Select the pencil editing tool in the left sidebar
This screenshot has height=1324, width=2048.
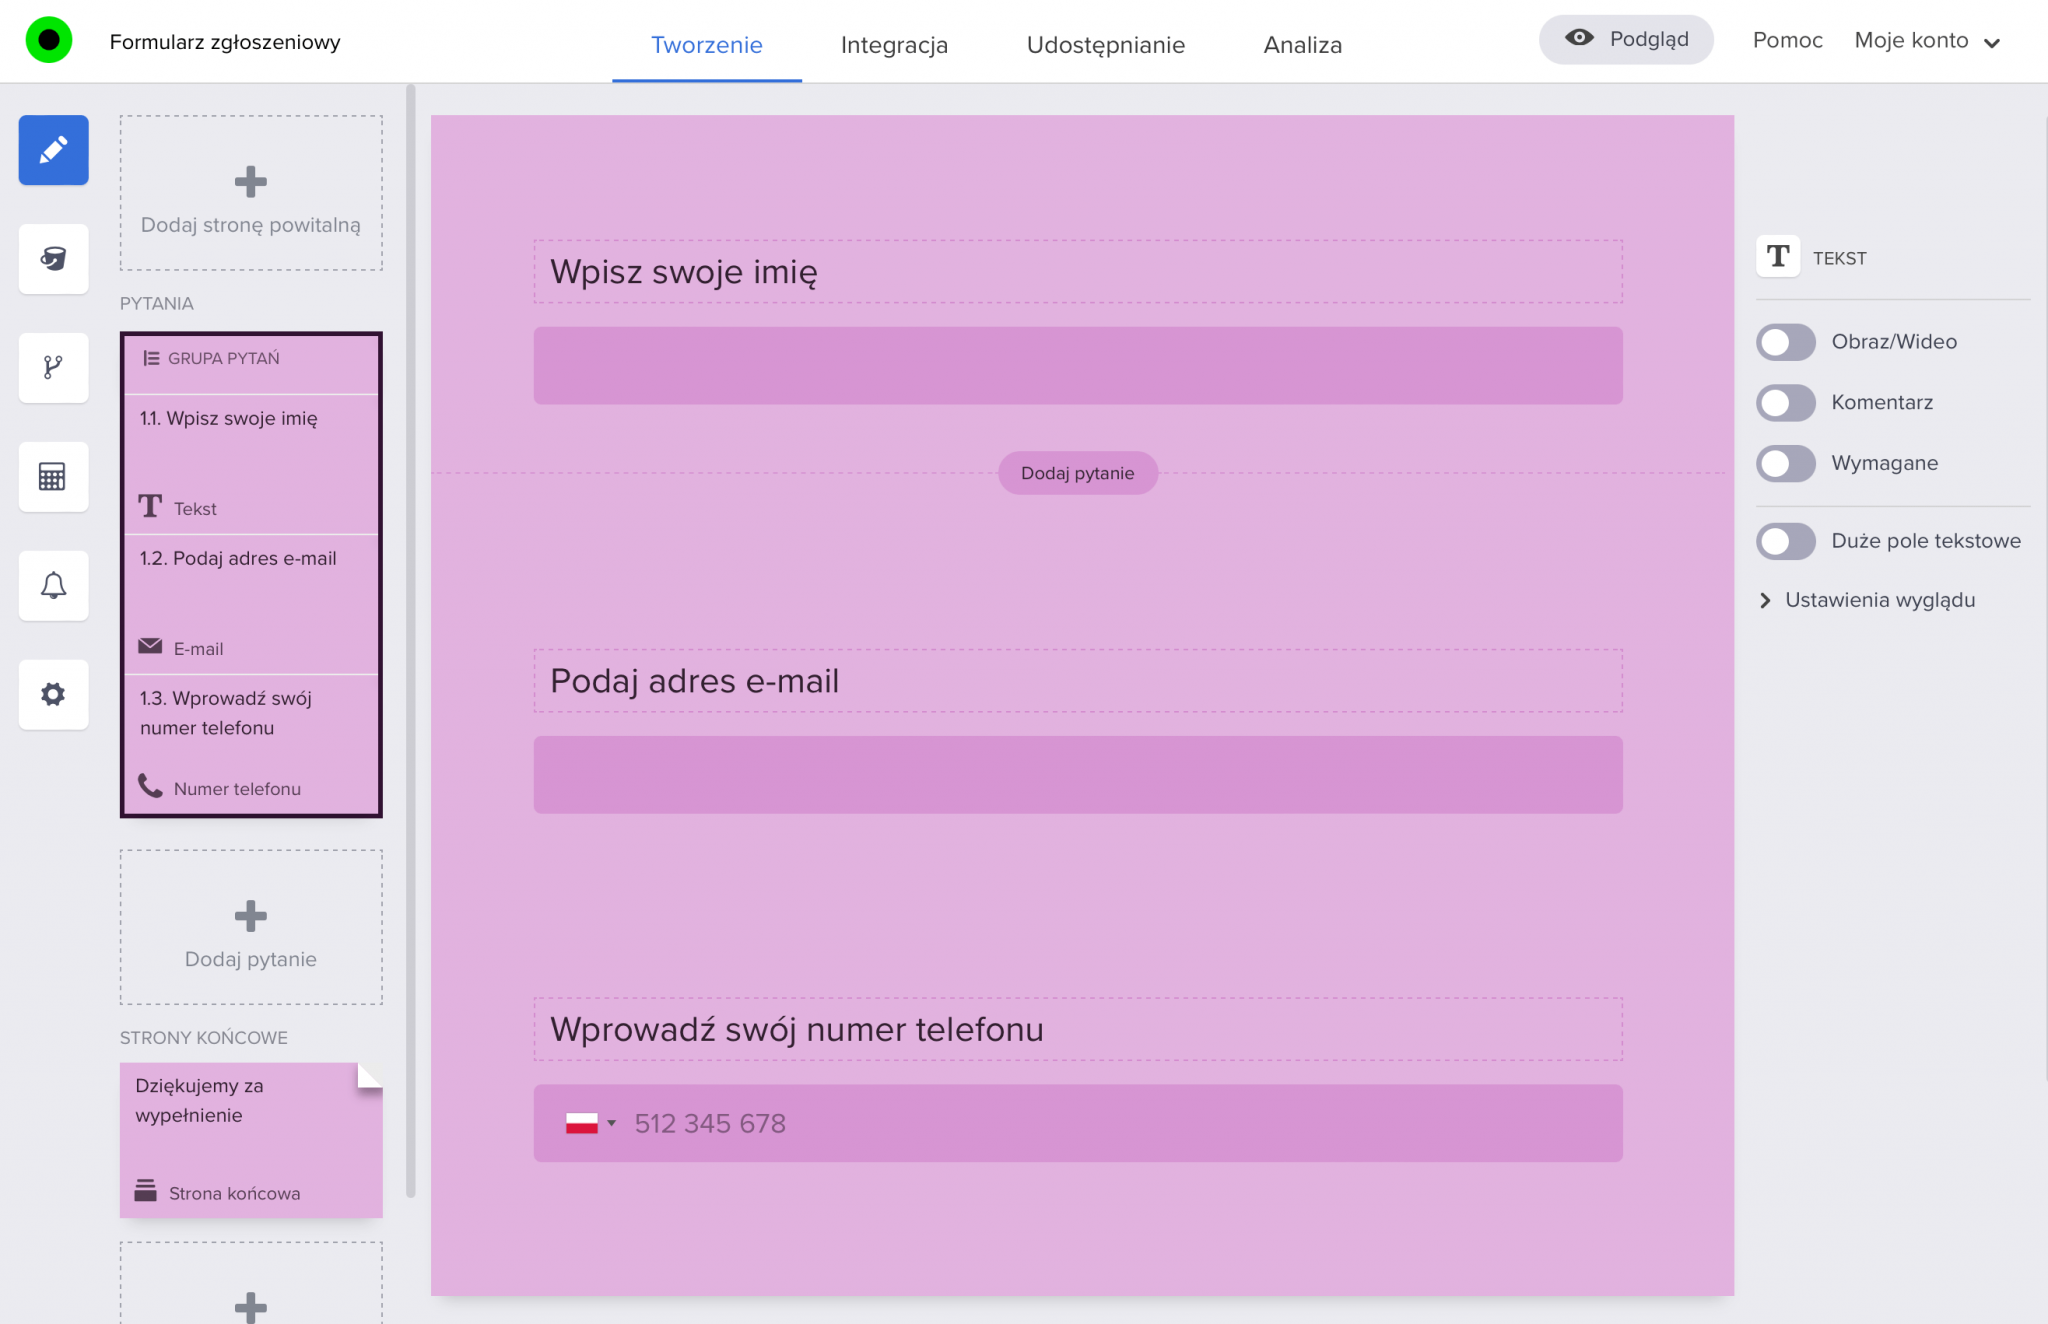click(x=53, y=150)
